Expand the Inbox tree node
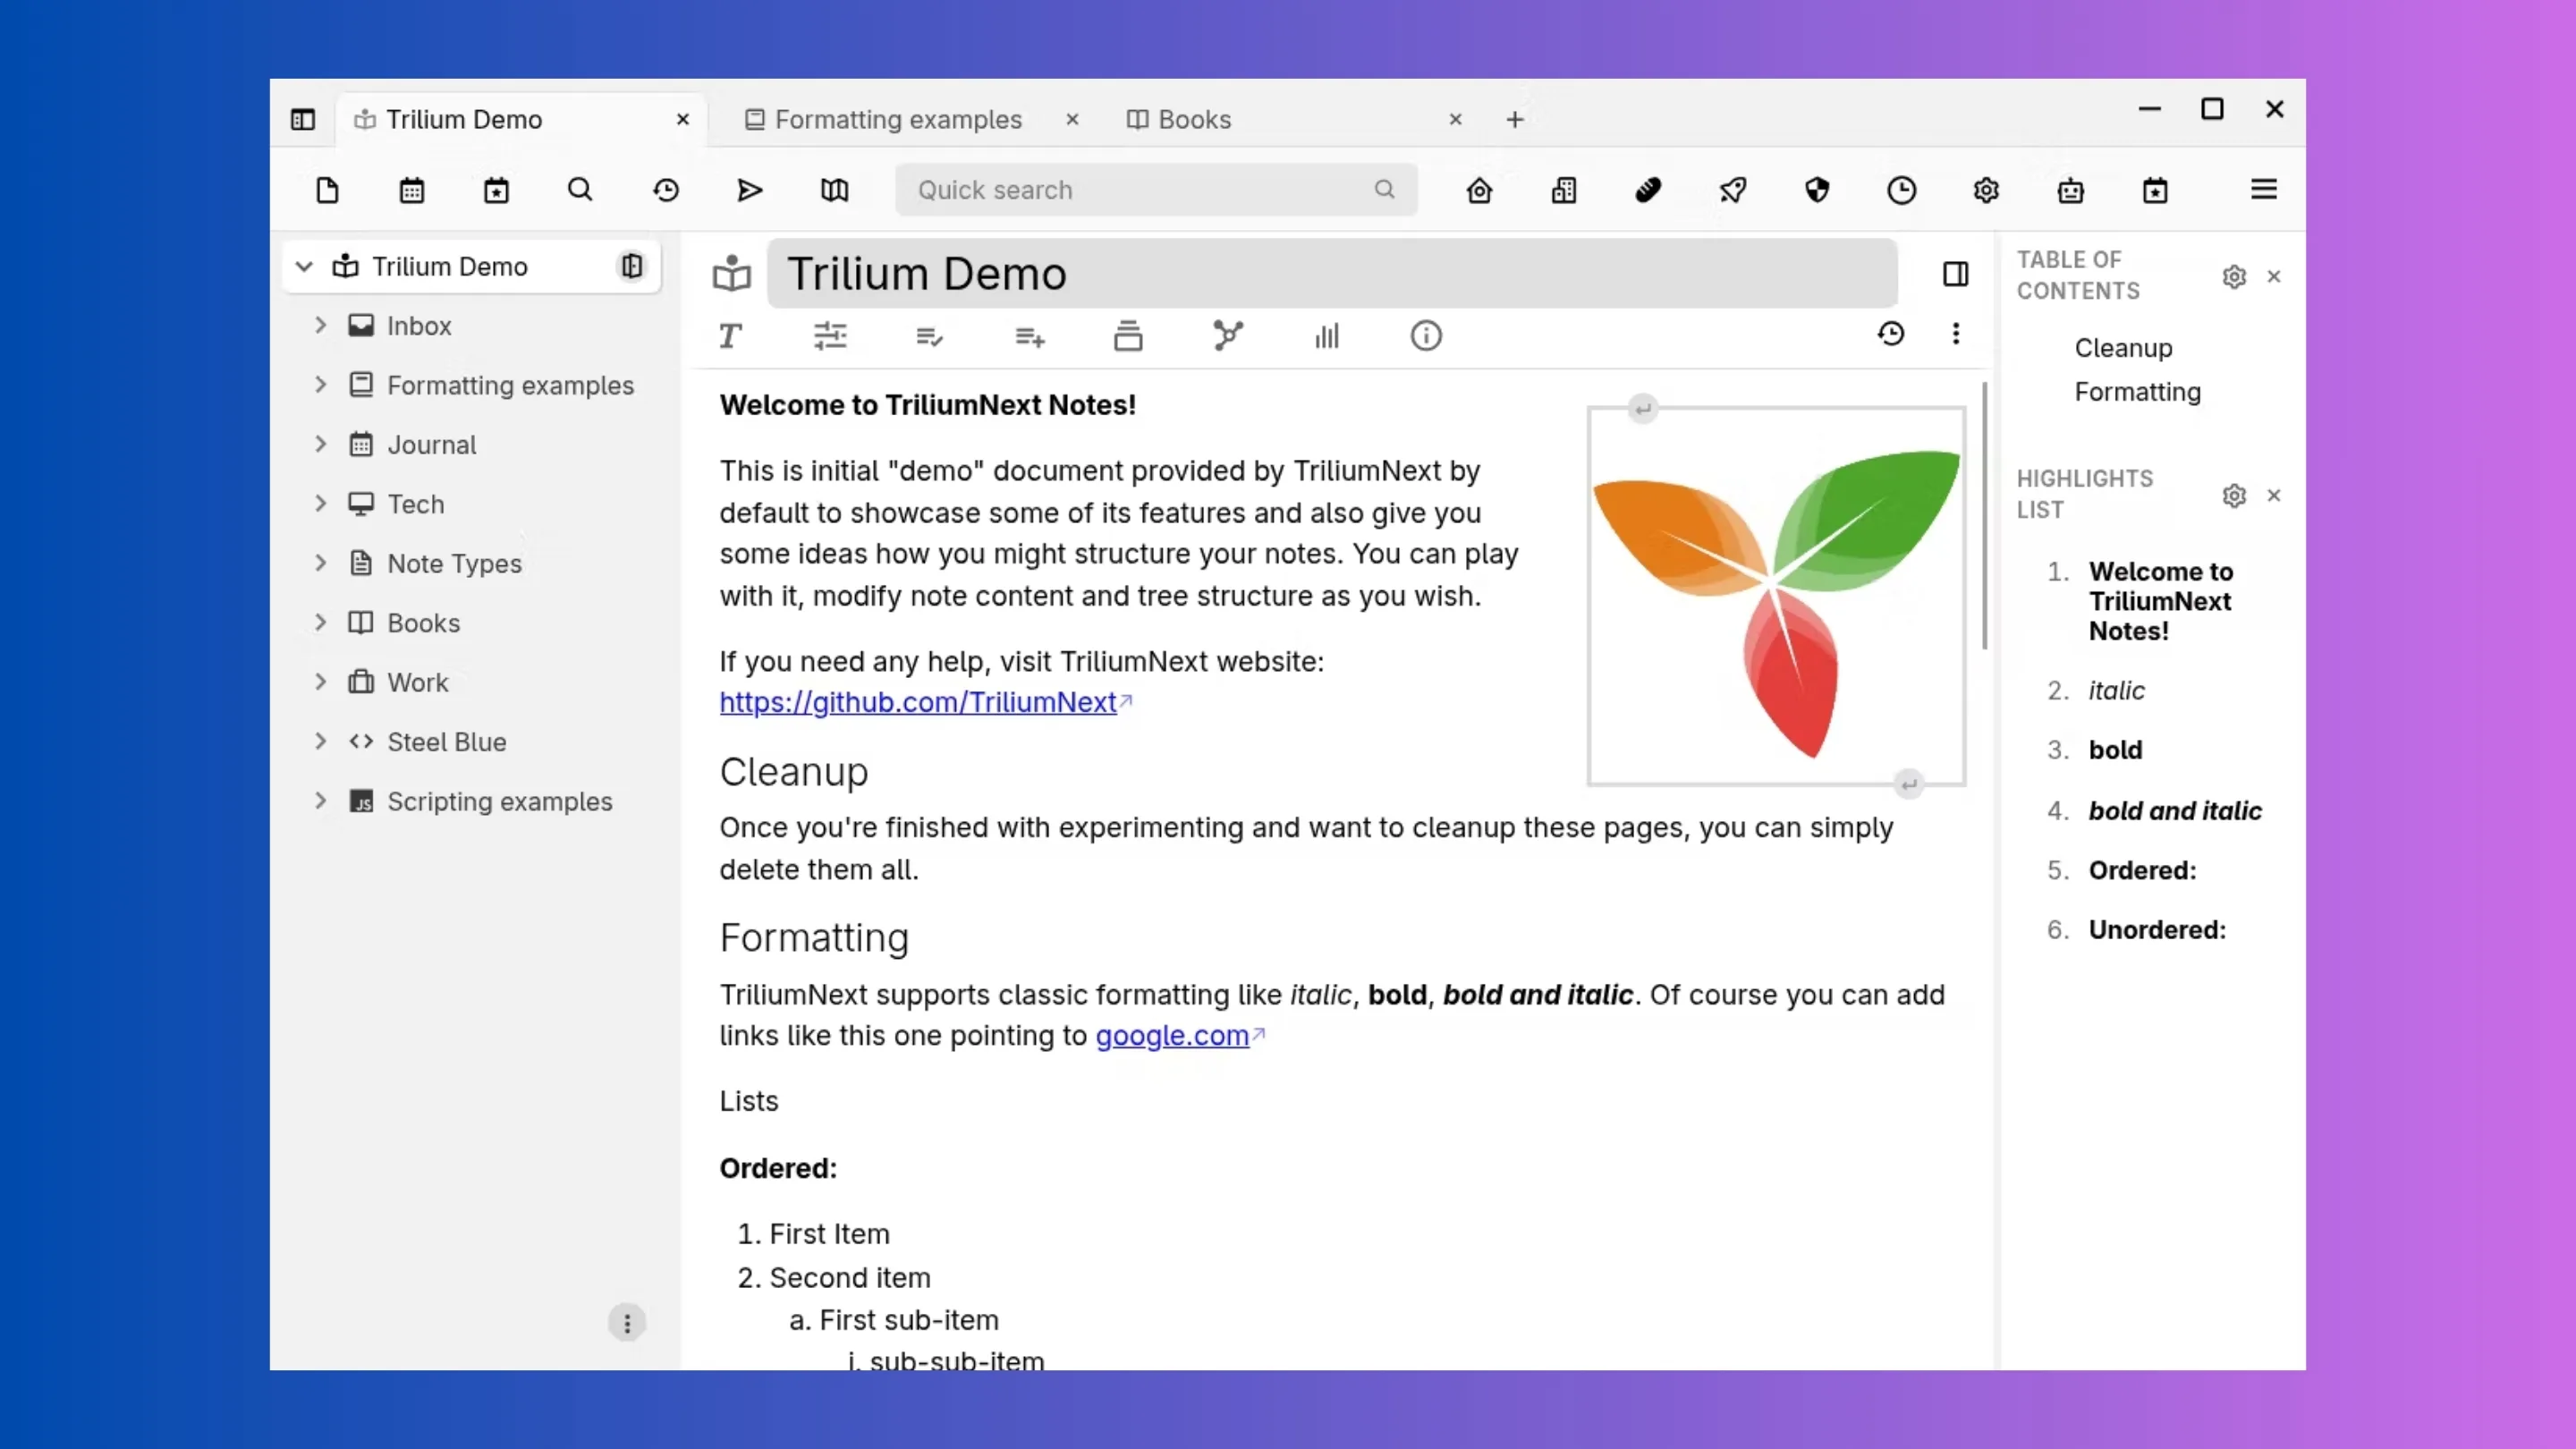The height and width of the screenshot is (1449, 2576). (x=320, y=325)
